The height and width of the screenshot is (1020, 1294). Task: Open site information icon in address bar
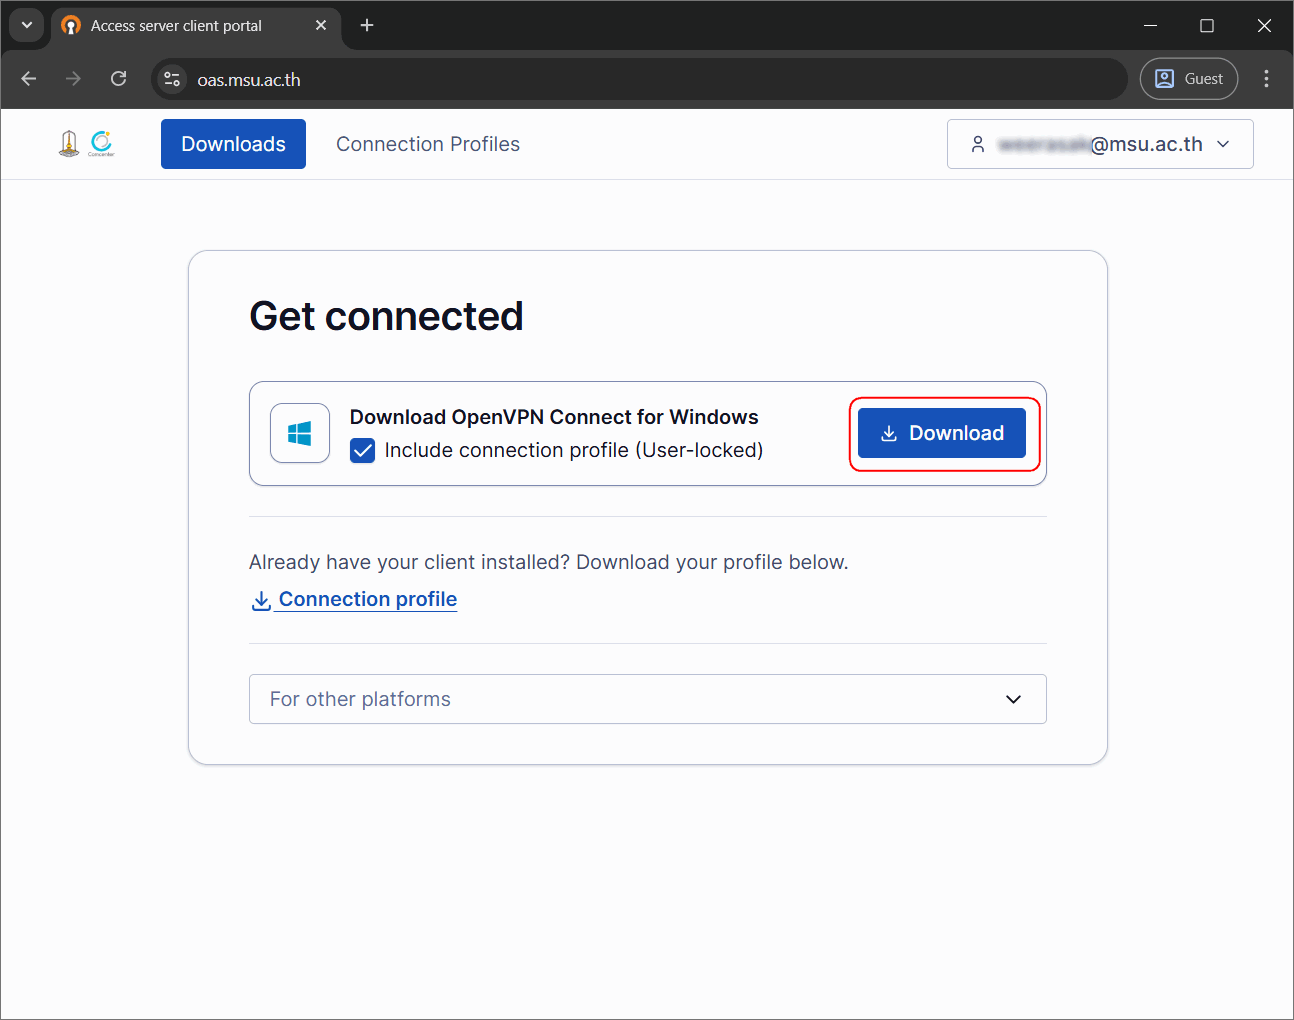(172, 79)
